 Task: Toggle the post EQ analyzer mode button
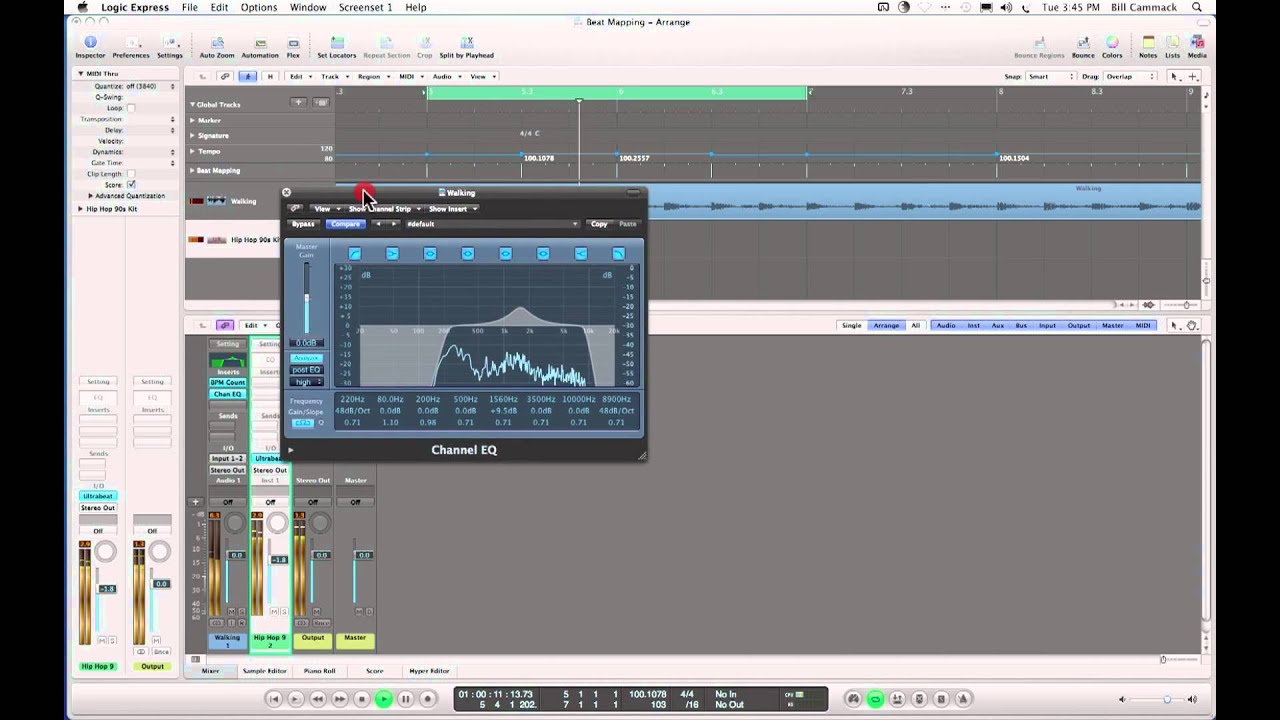(x=306, y=370)
